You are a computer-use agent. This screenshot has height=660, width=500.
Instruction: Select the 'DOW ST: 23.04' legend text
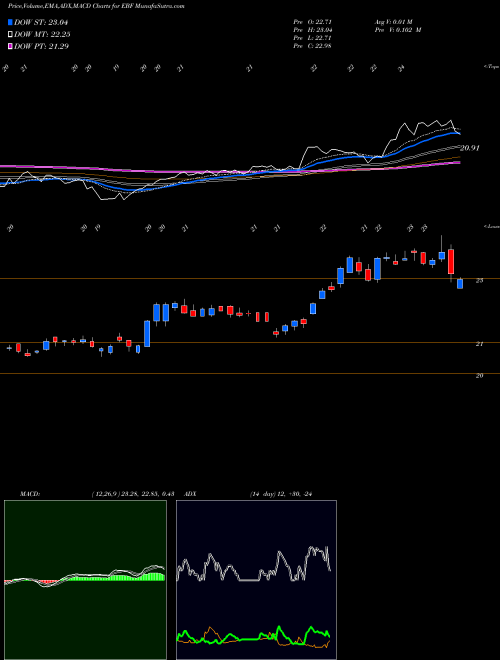point(41,23)
